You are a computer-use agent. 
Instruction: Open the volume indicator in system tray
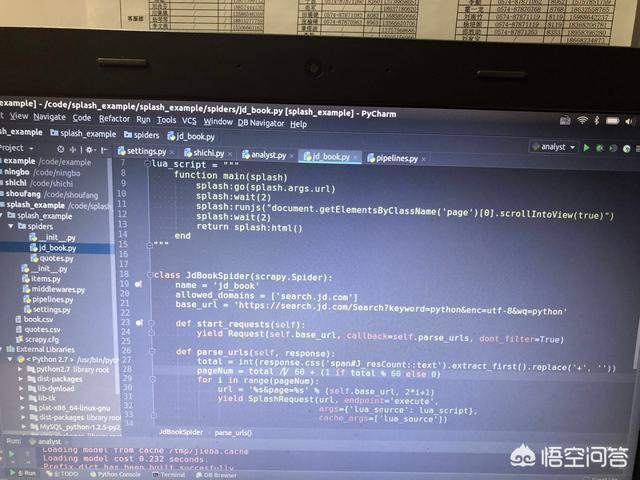tap(628, 121)
